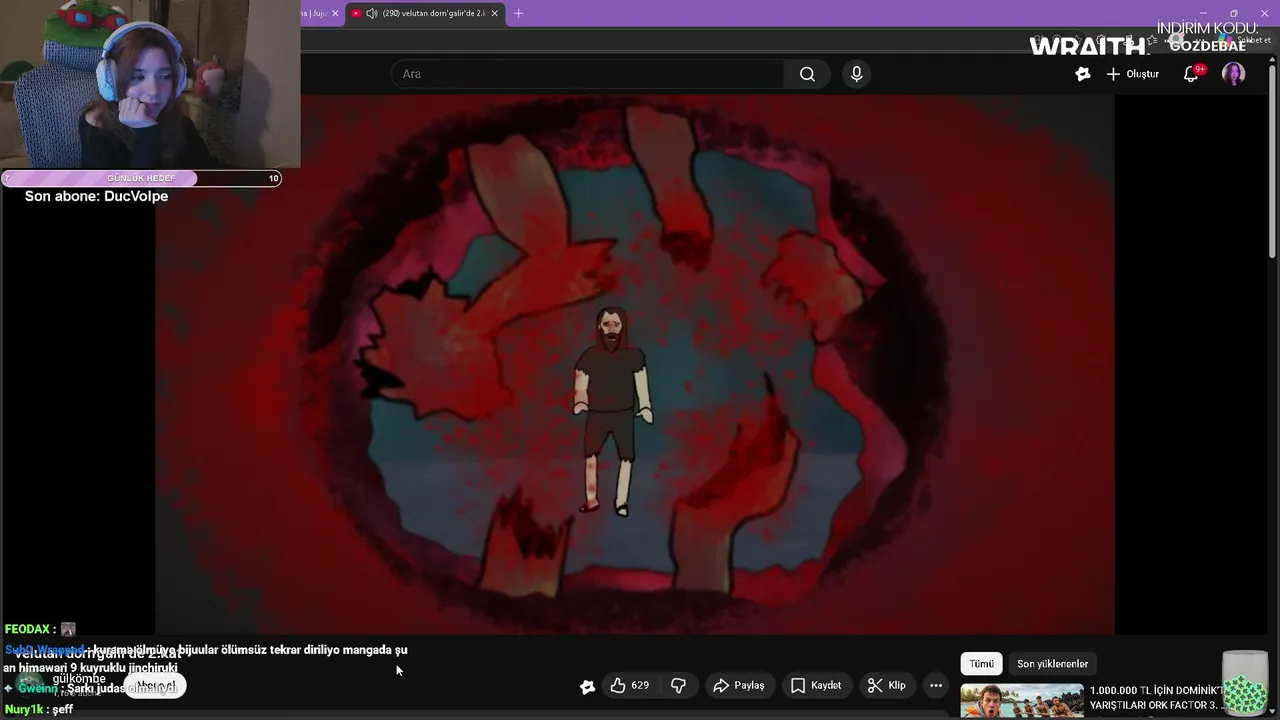This screenshot has width=1280, height=720.
Task: Mute the velutan tab via speaker icon
Action: [x=372, y=13]
